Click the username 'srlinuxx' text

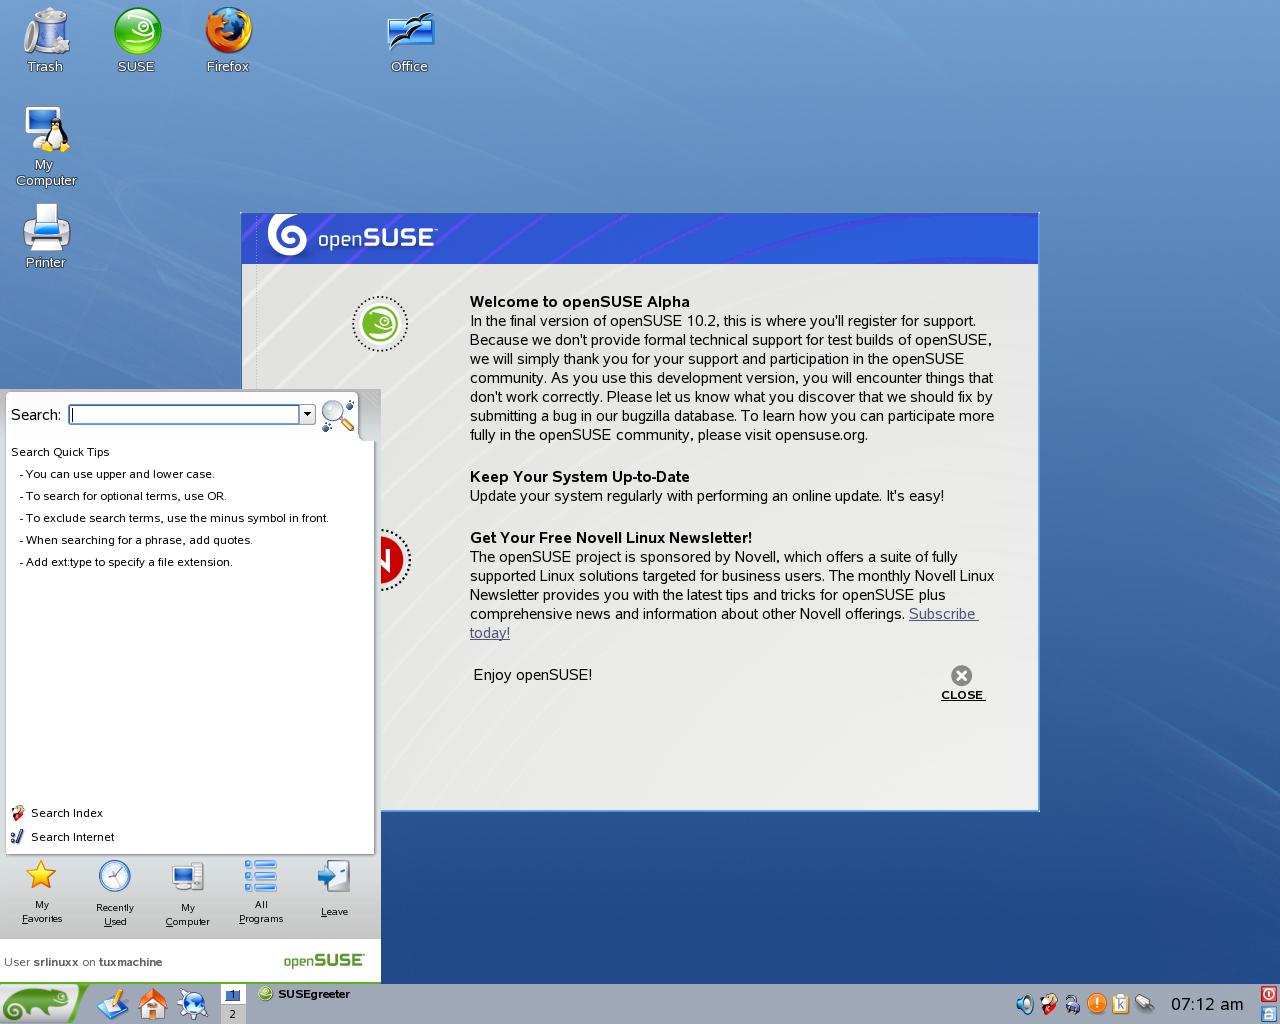[56, 962]
